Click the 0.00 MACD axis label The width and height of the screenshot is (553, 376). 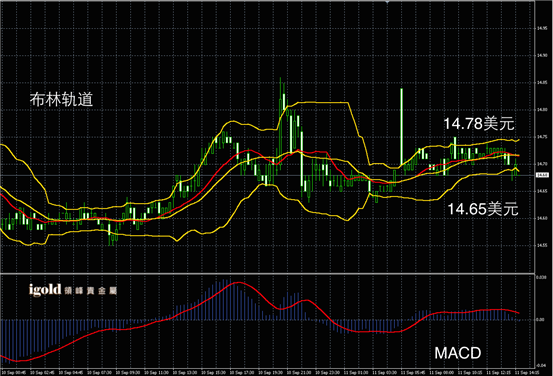coord(540,320)
